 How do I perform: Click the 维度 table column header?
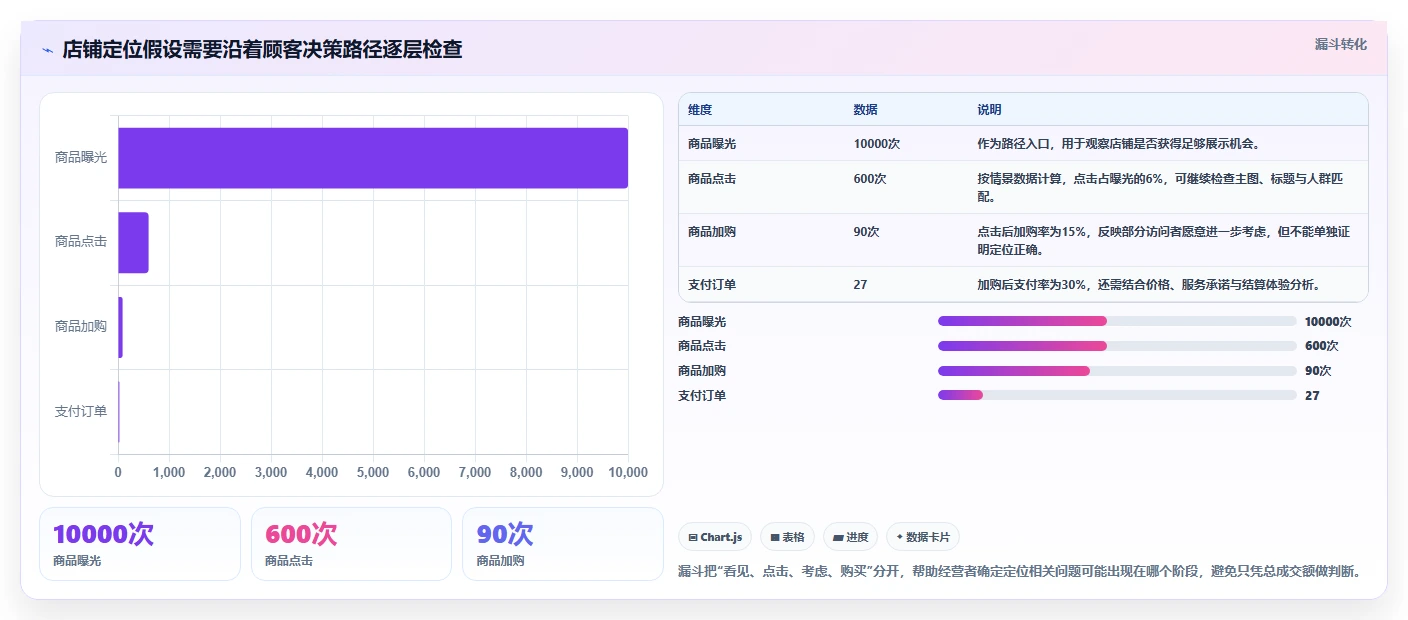700,110
